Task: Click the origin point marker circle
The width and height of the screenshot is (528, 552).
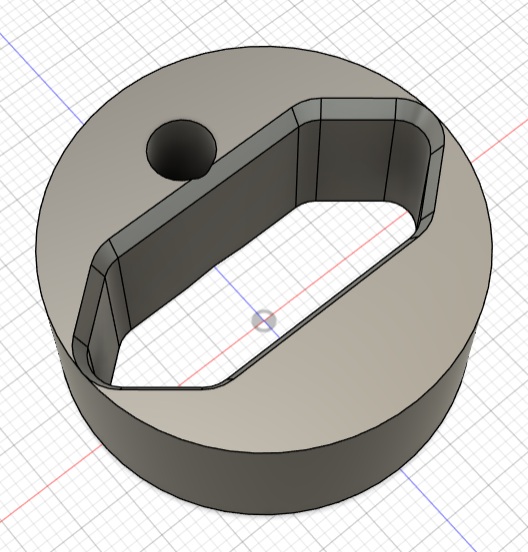Action: pyautogui.click(x=264, y=321)
